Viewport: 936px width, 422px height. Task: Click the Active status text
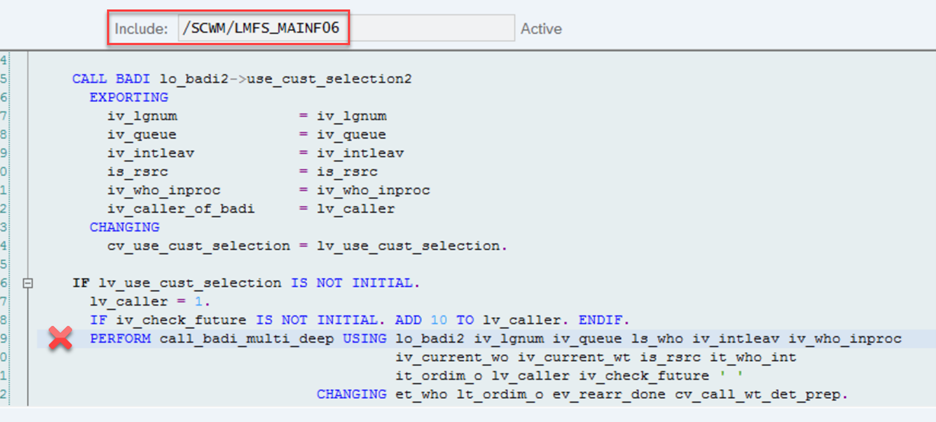coord(541,29)
